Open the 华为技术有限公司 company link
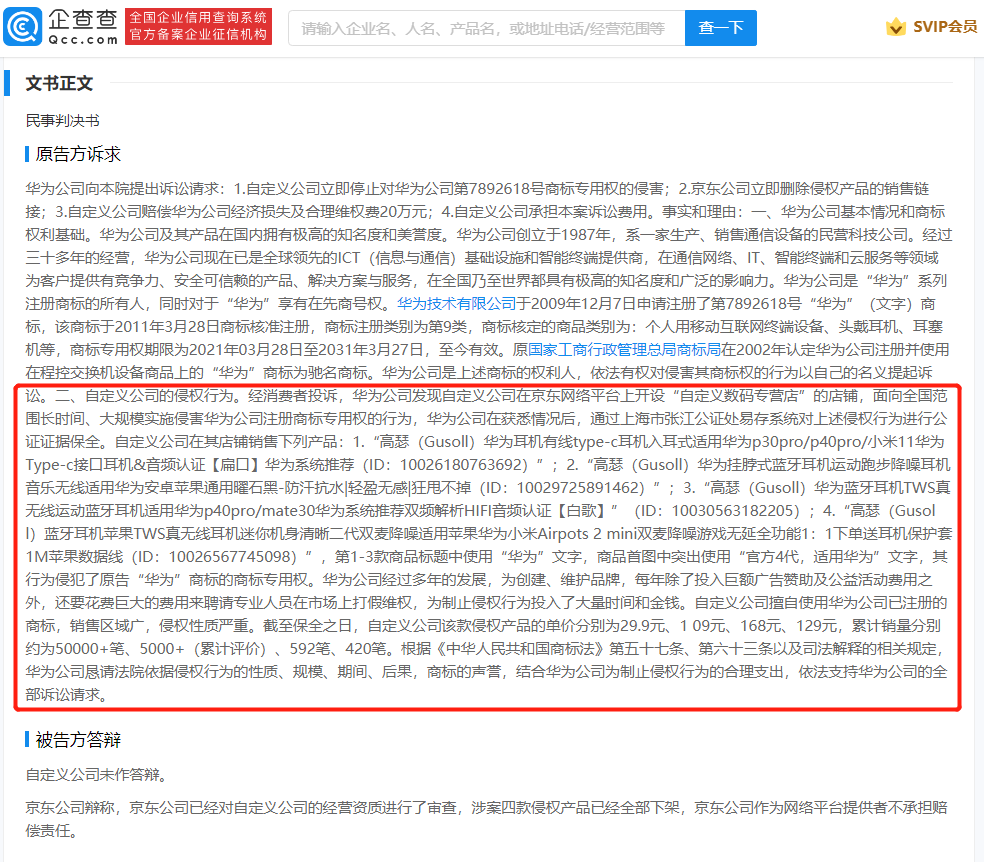The height and width of the screenshot is (862, 984). (x=456, y=304)
